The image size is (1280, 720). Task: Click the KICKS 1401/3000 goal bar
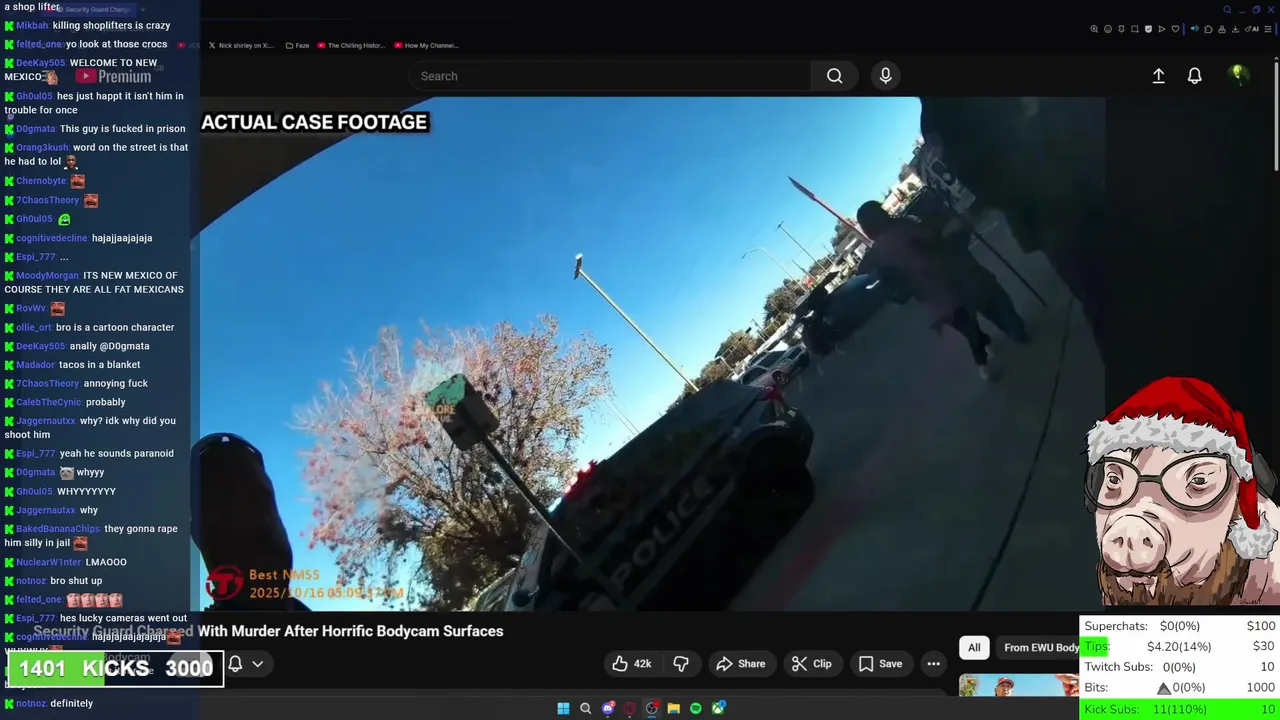coord(115,668)
